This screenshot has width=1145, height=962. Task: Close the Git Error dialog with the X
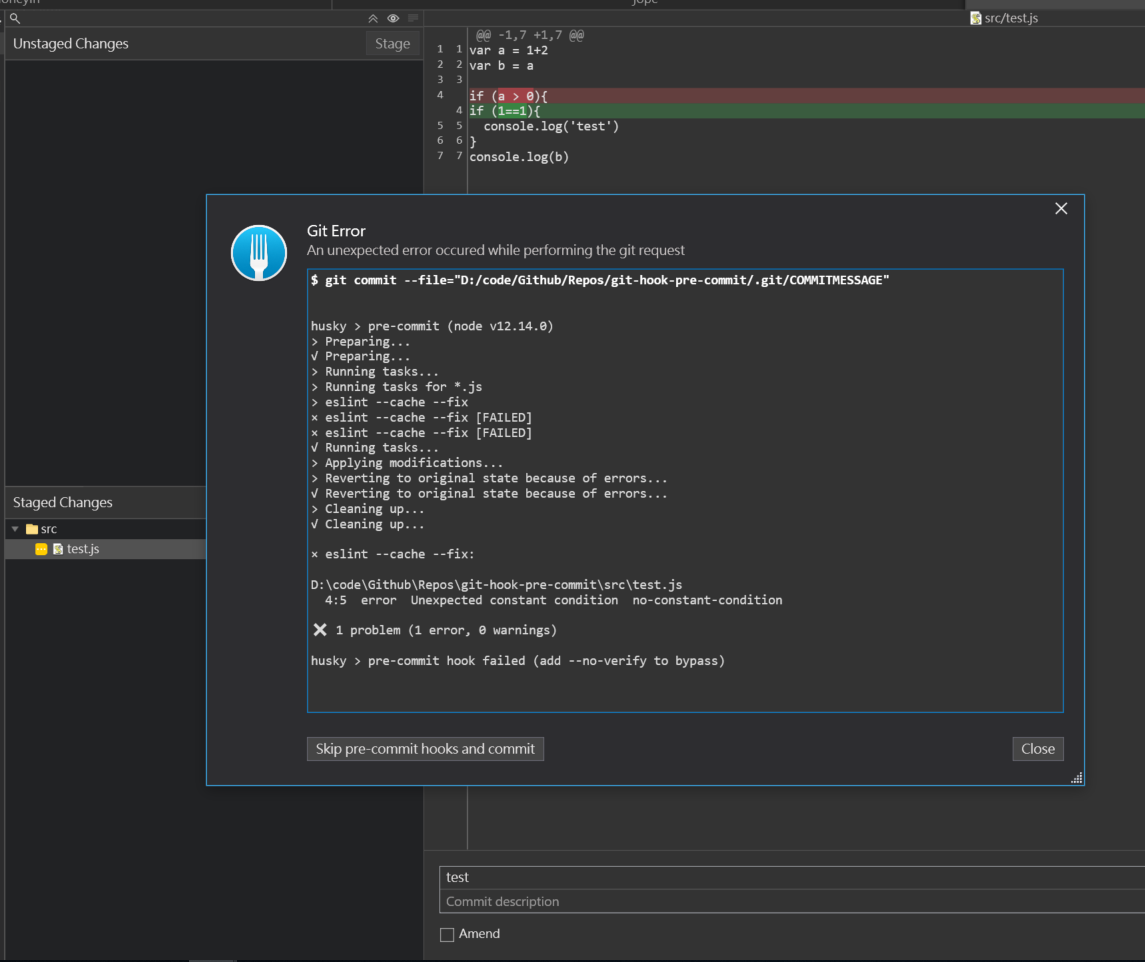pyautogui.click(x=1061, y=209)
